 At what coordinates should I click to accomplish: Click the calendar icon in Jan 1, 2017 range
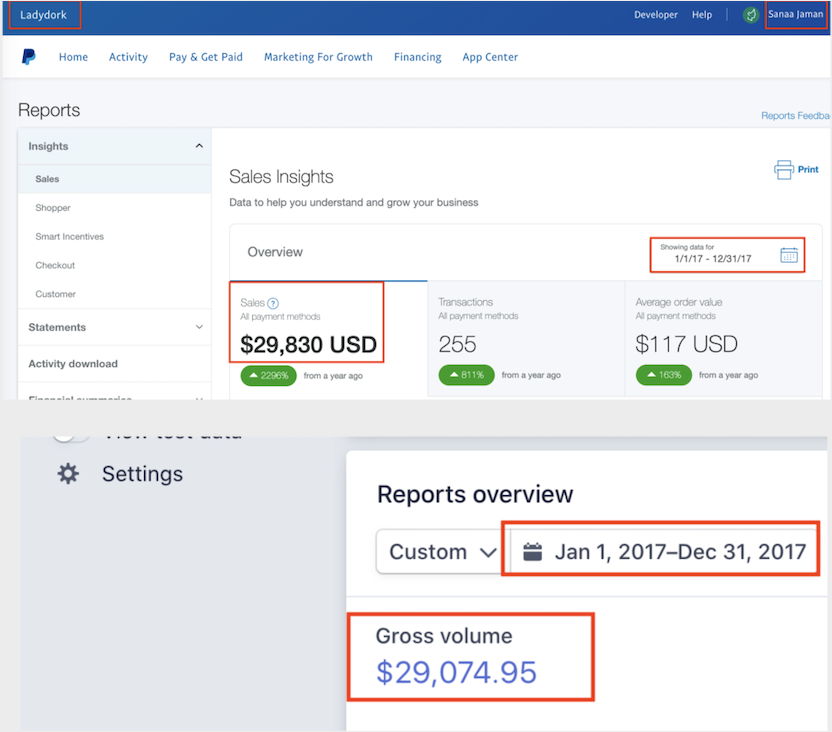pos(532,552)
